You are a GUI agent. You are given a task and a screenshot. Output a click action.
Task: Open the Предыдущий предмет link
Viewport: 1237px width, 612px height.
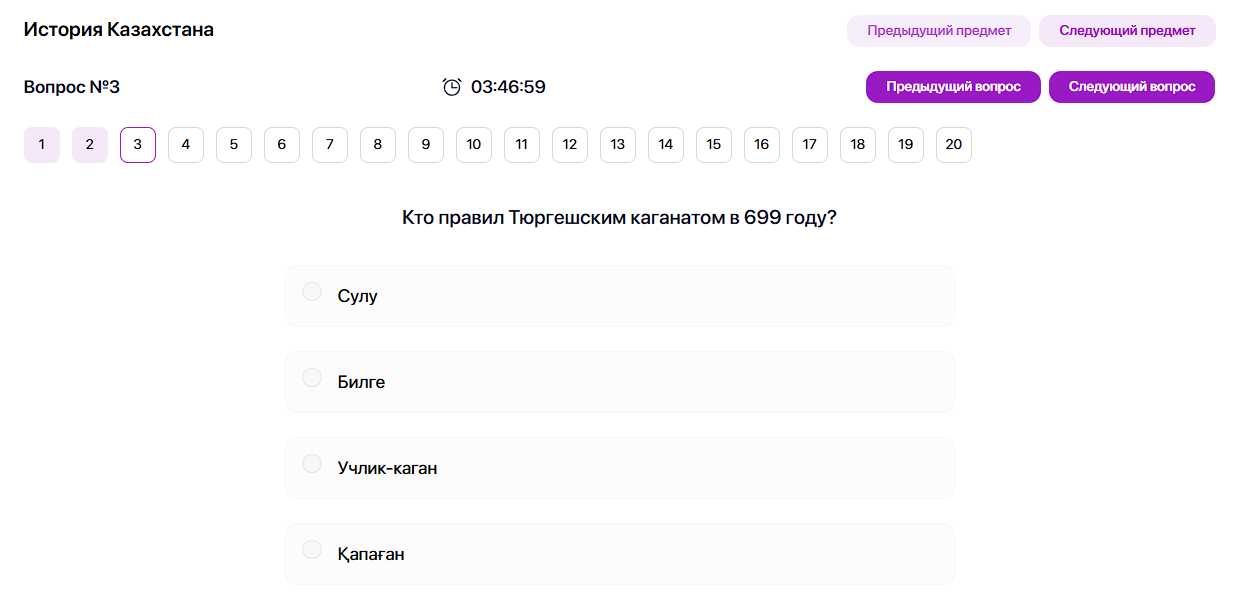pos(938,30)
